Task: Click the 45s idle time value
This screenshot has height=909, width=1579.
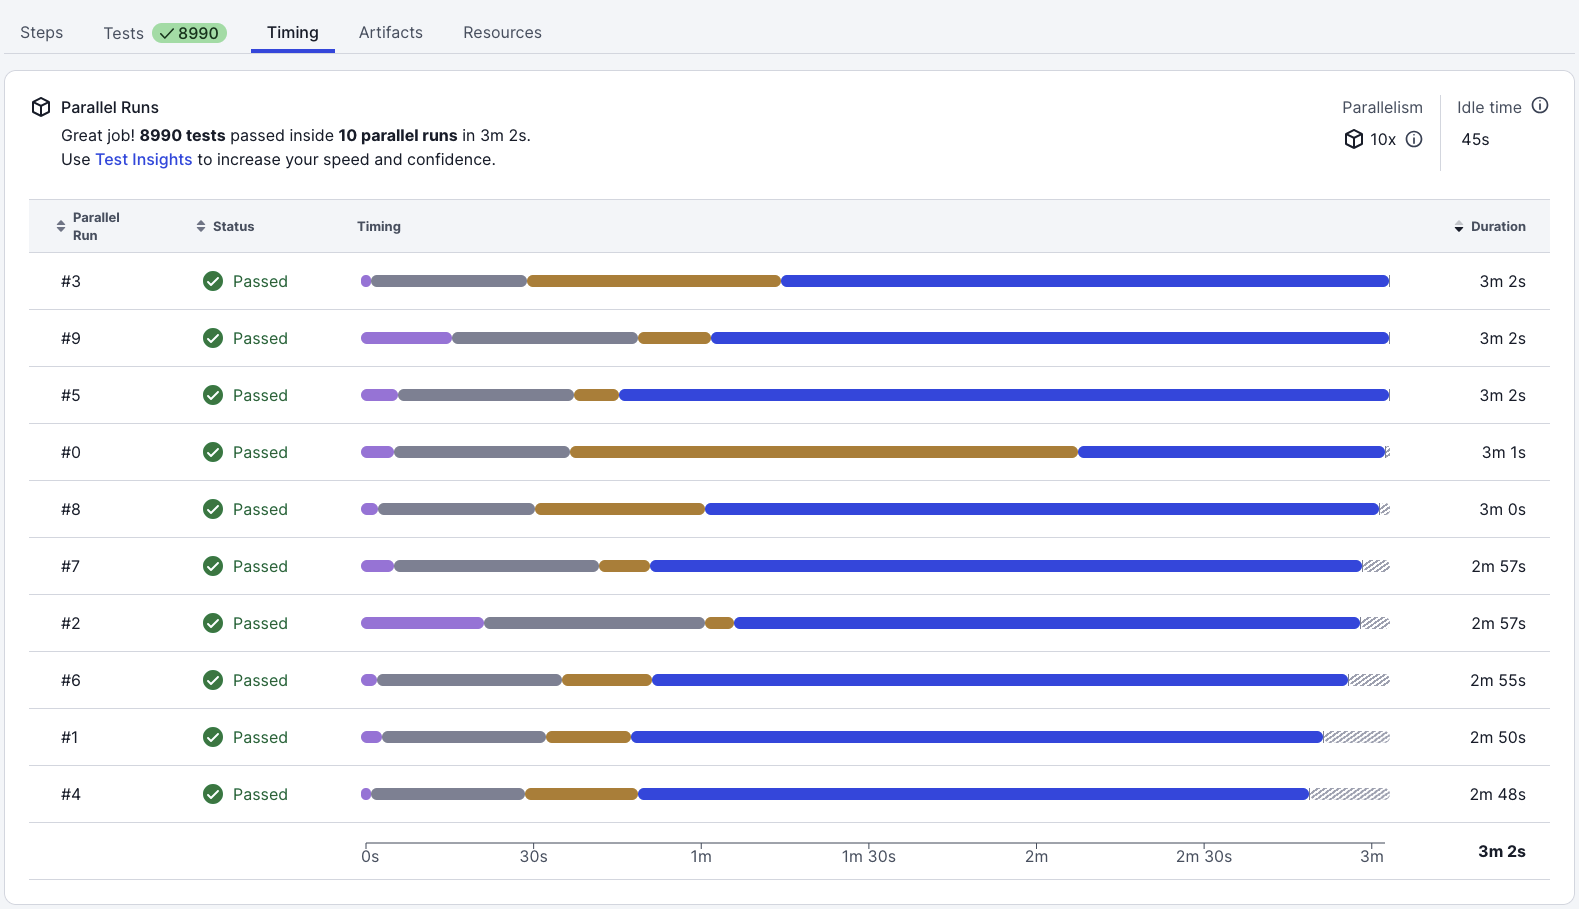Action: coord(1475,139)
